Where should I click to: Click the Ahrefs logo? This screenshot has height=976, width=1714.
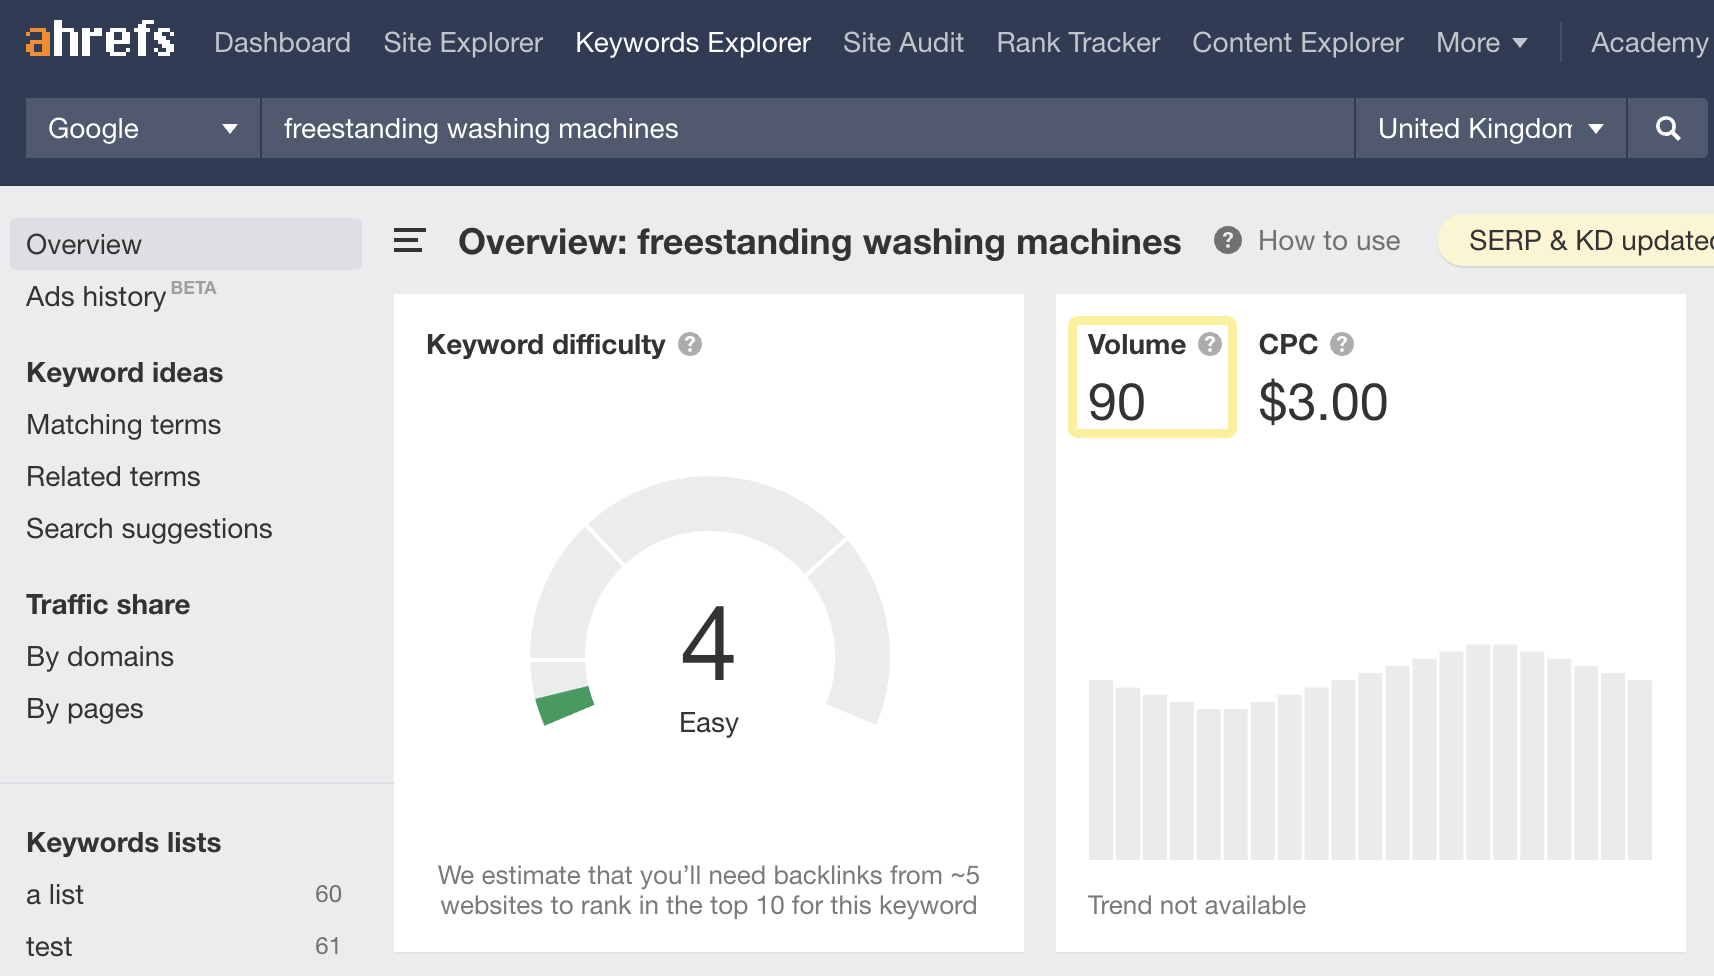(x=100, y=40)
